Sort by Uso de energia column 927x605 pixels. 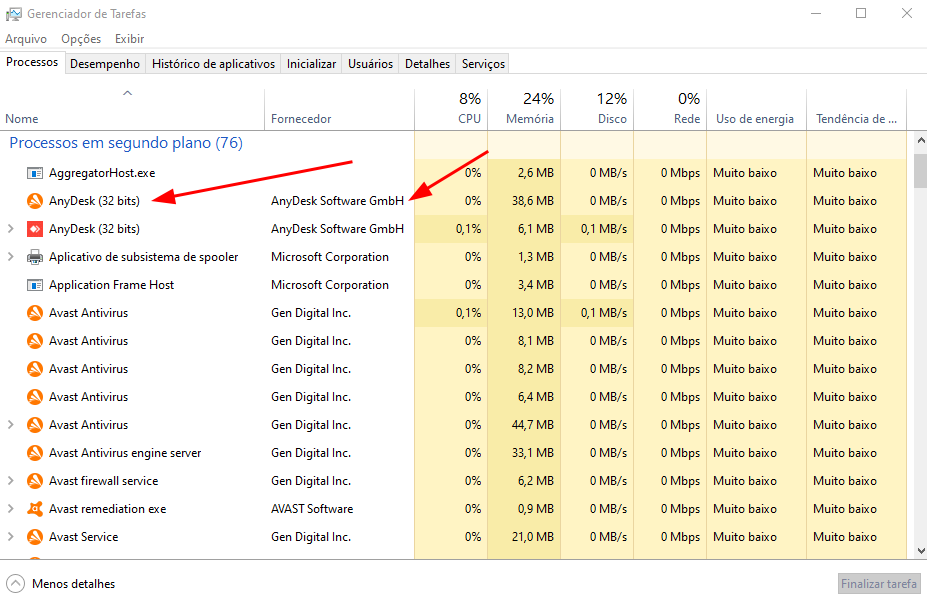(x=757, y=109)
